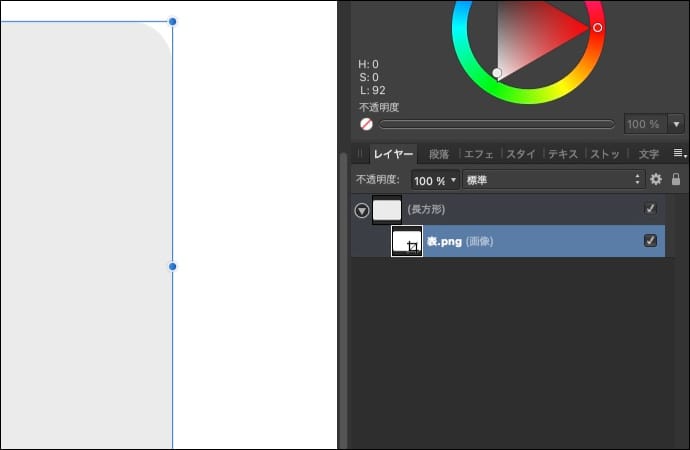
Task: Toggle visibility of the 長方形 layer
Action: coord(650,209)
